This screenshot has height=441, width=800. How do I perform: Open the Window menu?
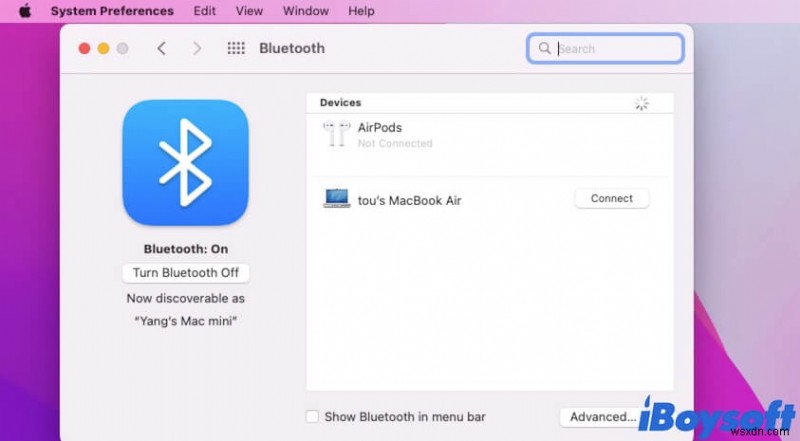306,11
